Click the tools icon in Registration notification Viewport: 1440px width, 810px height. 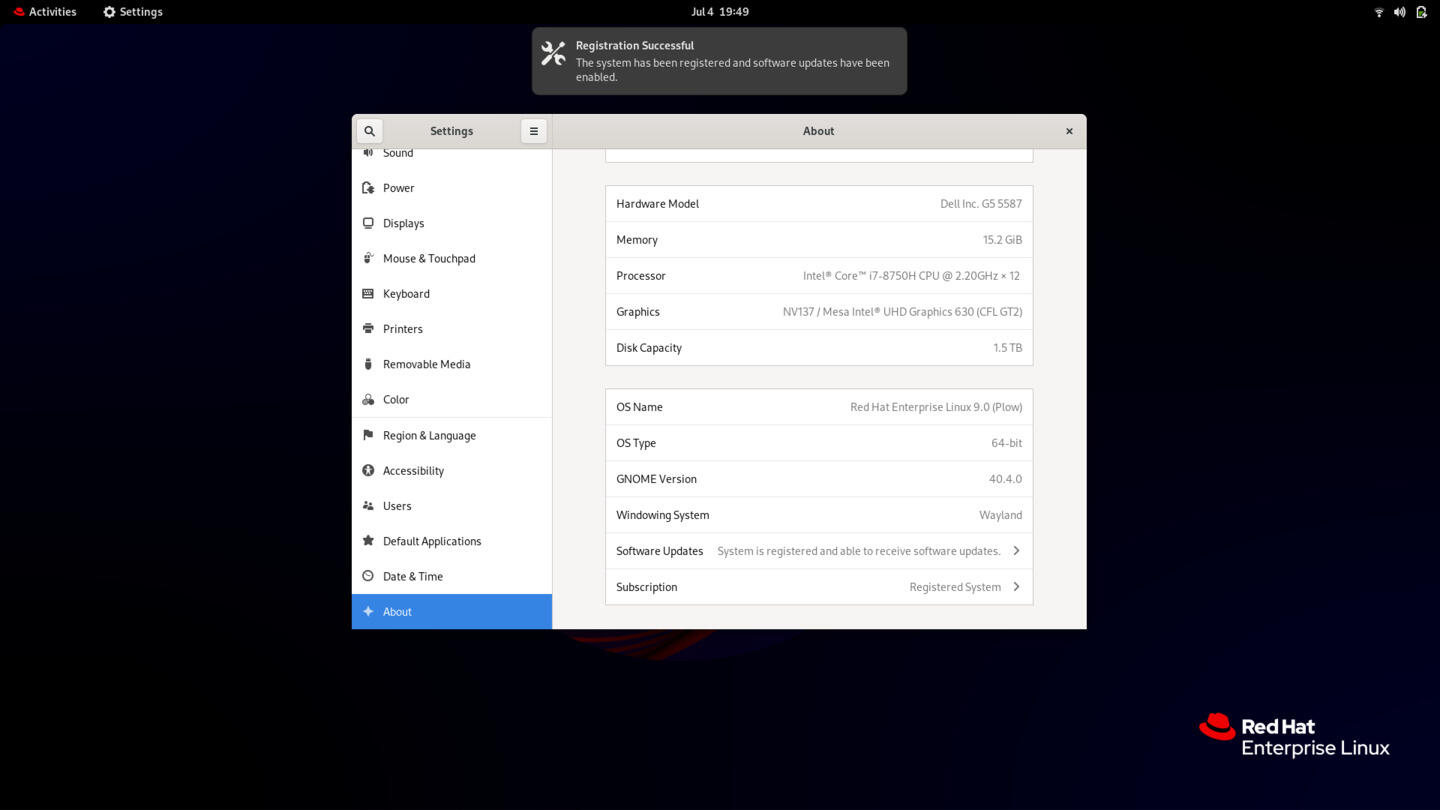(x=553, y=53)
